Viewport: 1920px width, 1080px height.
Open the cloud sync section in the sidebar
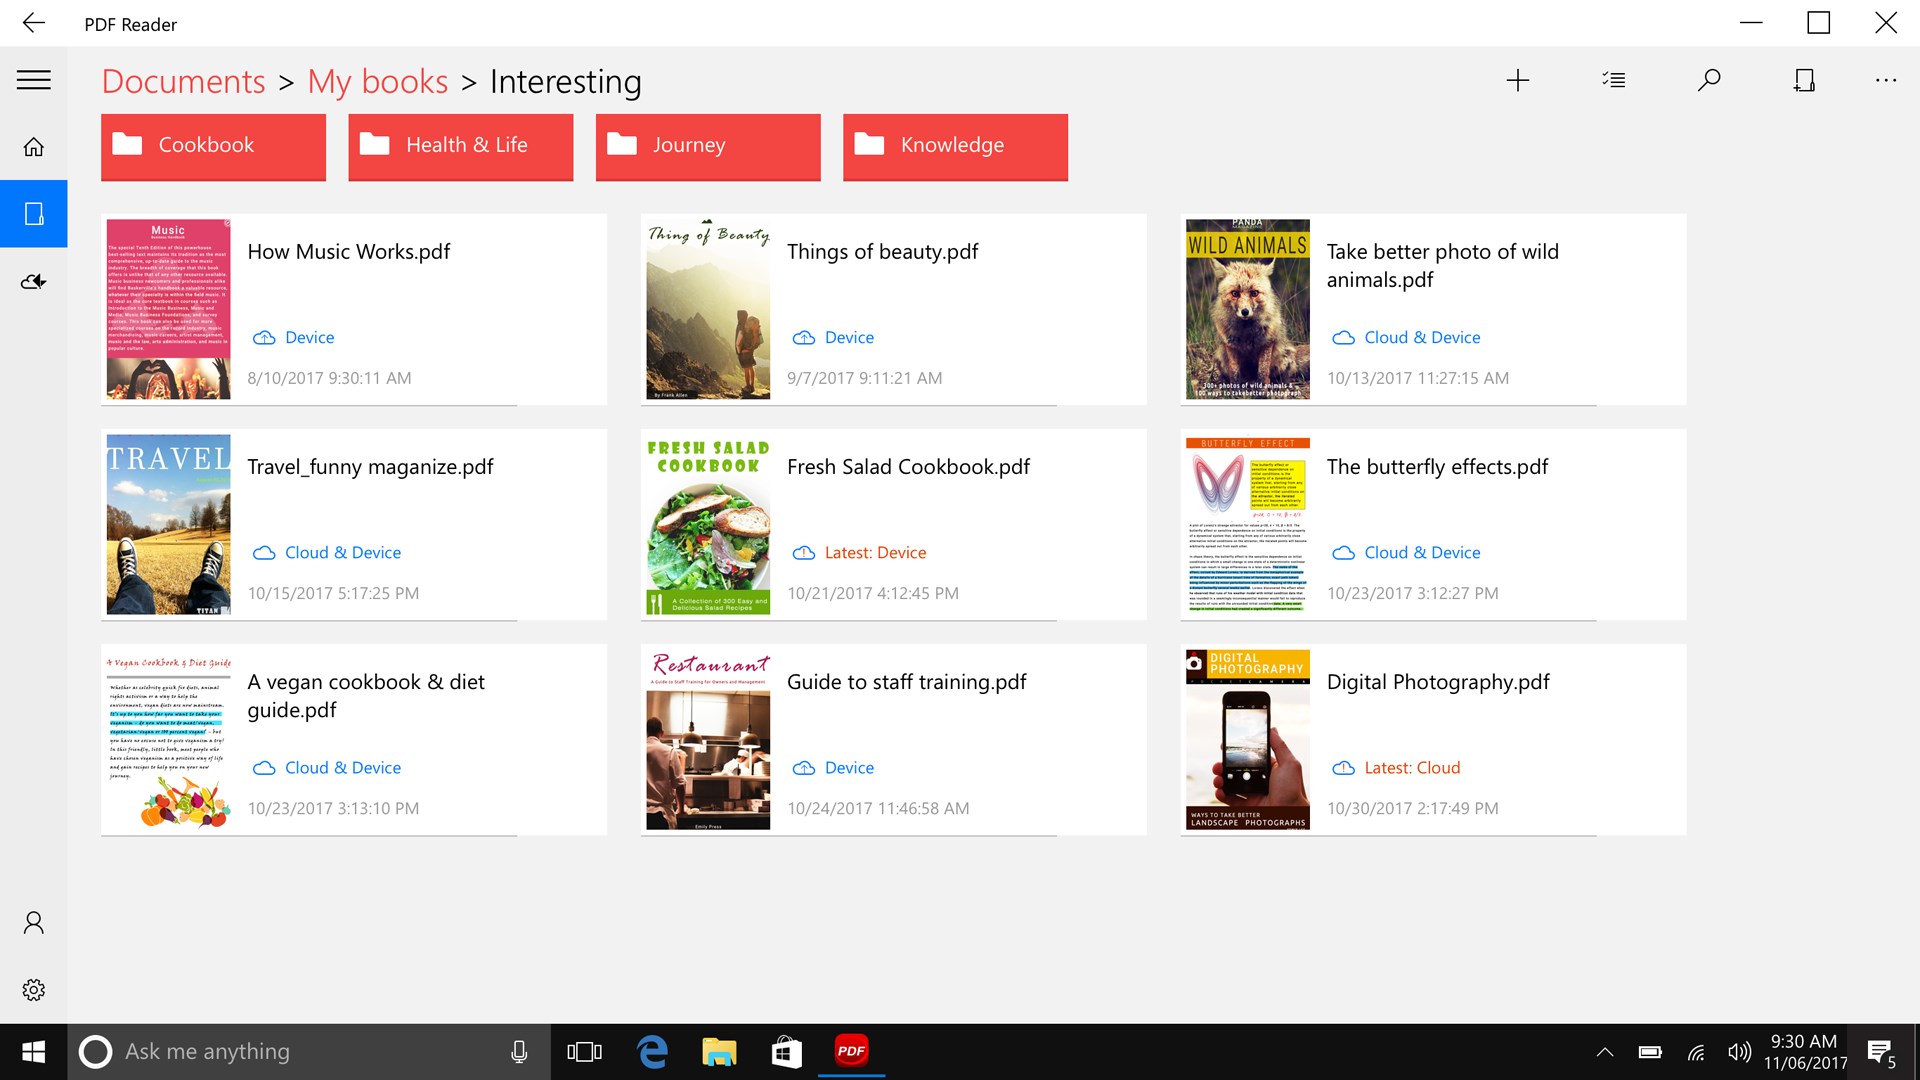pos(33,281)
